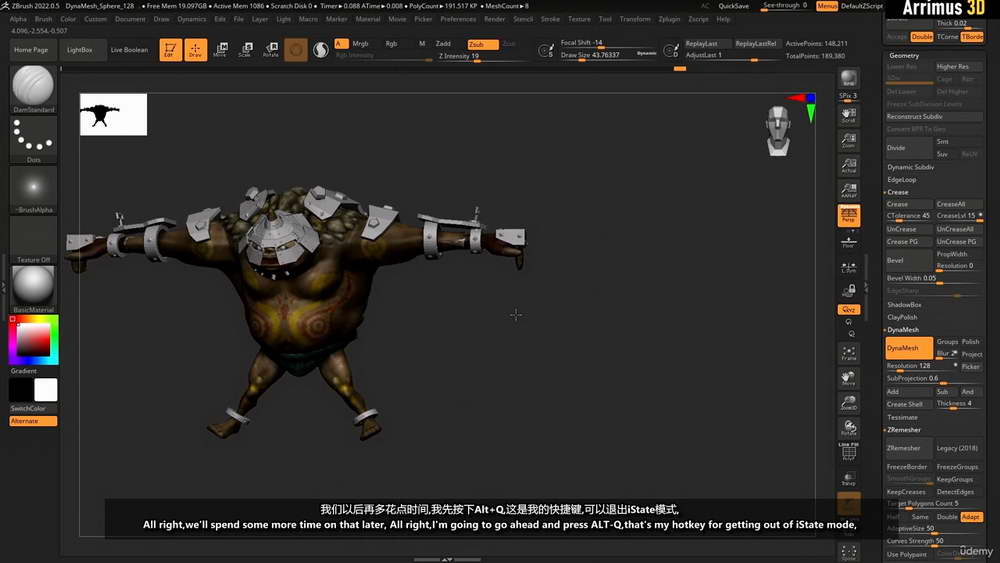The width and height of the screenshot is (1000, 563).
Task: Open the Zplugin menu
Action: pyautogui.click(x=669, y=19)
